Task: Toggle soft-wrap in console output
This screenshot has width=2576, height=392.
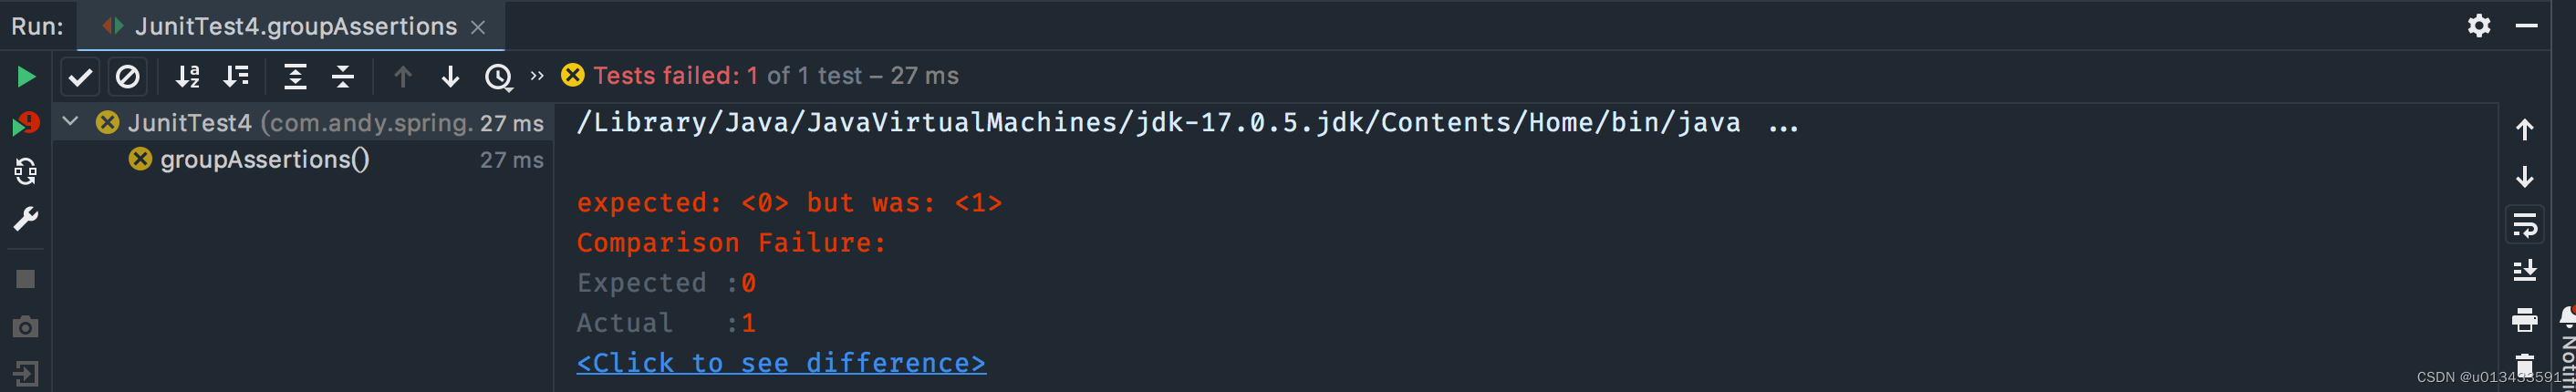Action: (x=2525, y=226)
